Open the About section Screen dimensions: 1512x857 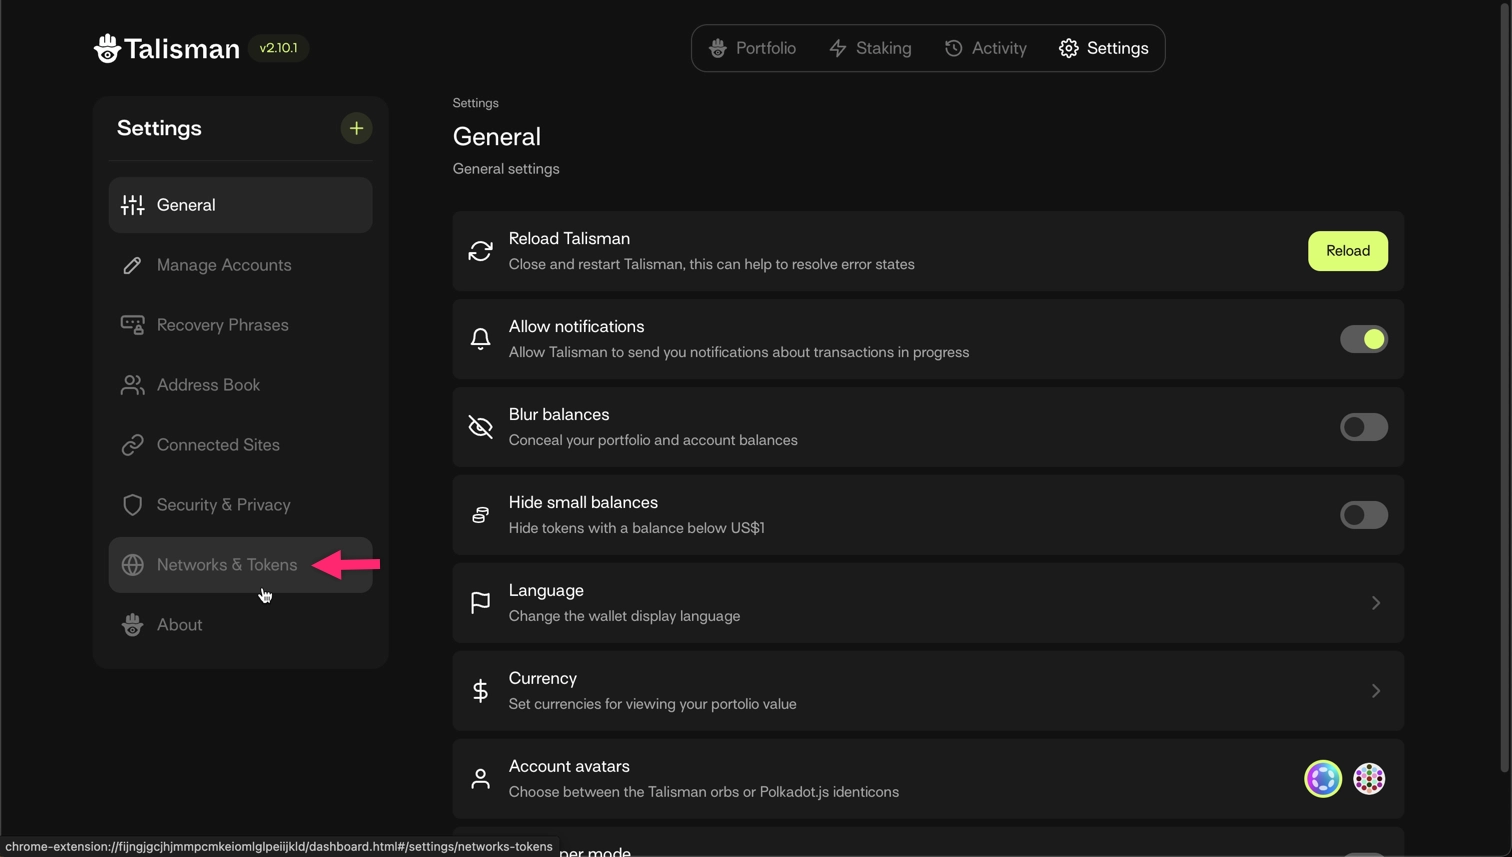(x=240, y=625)
